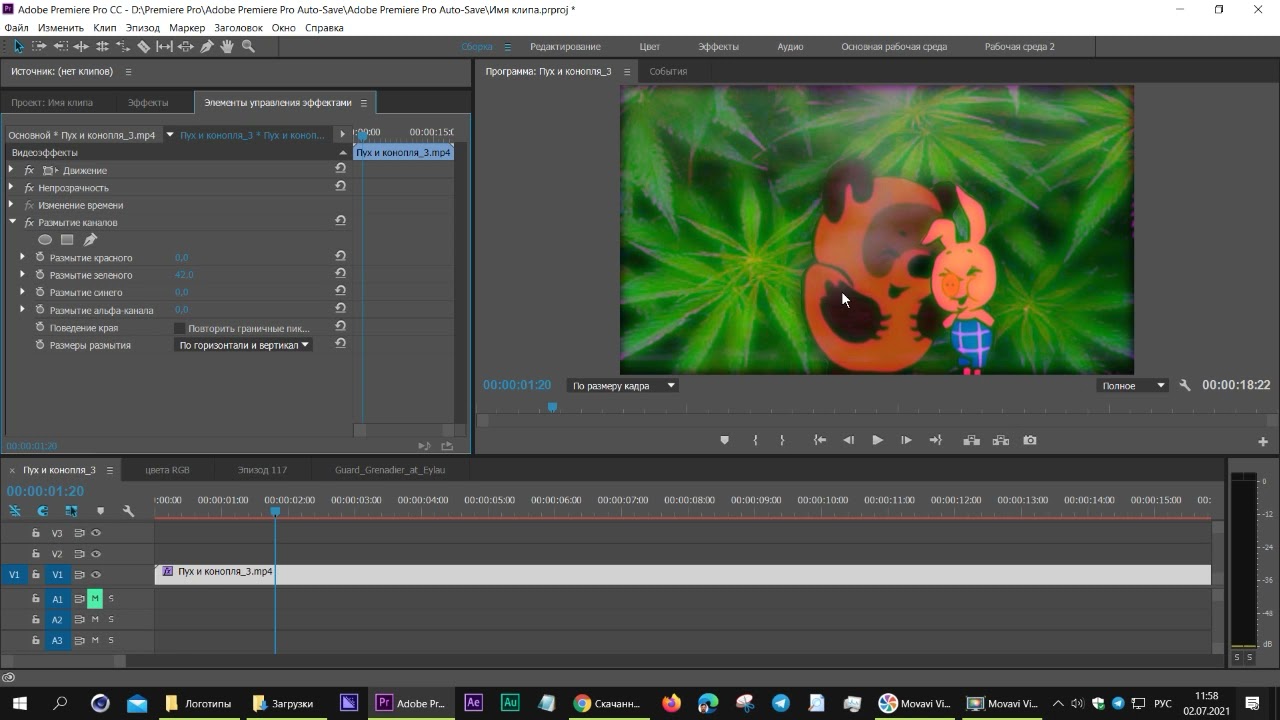Image resolution: width=1280 pixels, height=720 pixels.
Task: Select the Pen tool in the toolbar
Action: pos(207,46)
